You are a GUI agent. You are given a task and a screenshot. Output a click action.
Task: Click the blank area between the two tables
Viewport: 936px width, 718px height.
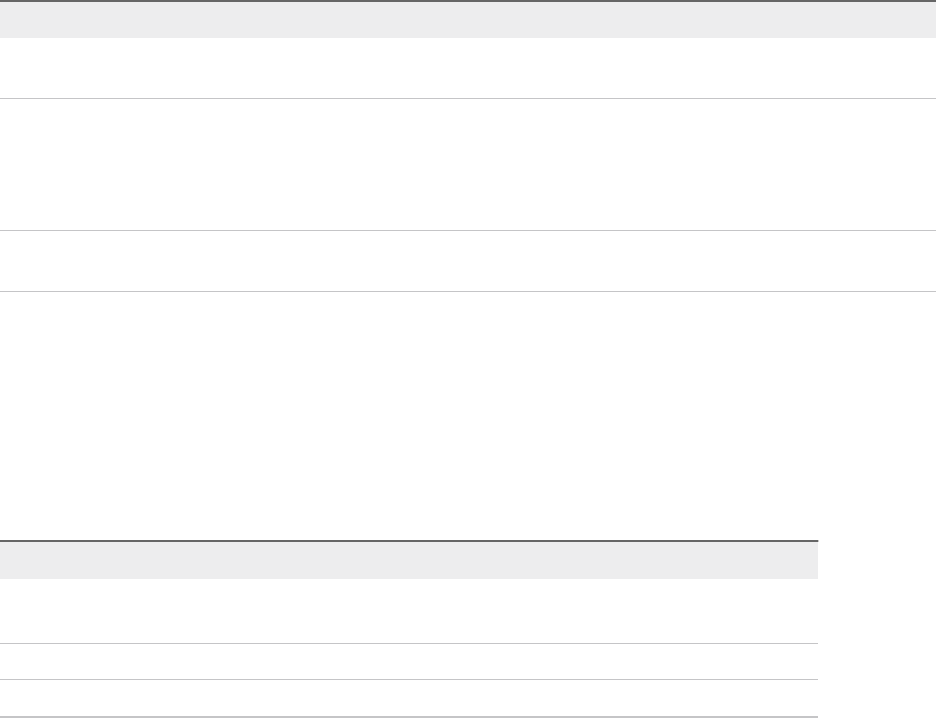coord(468,415)
